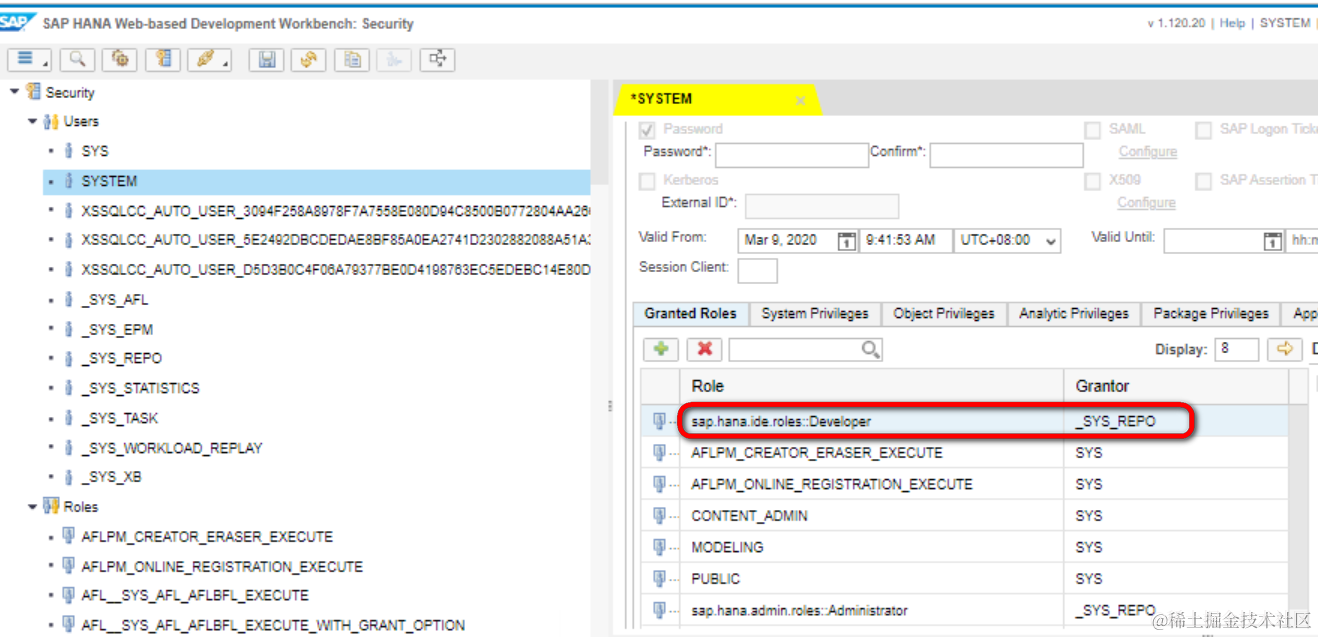Click the role icon beside CONTENT_ADMIN row
The height and width of the screenshot is (637, 1318).
tap(659, 515)
